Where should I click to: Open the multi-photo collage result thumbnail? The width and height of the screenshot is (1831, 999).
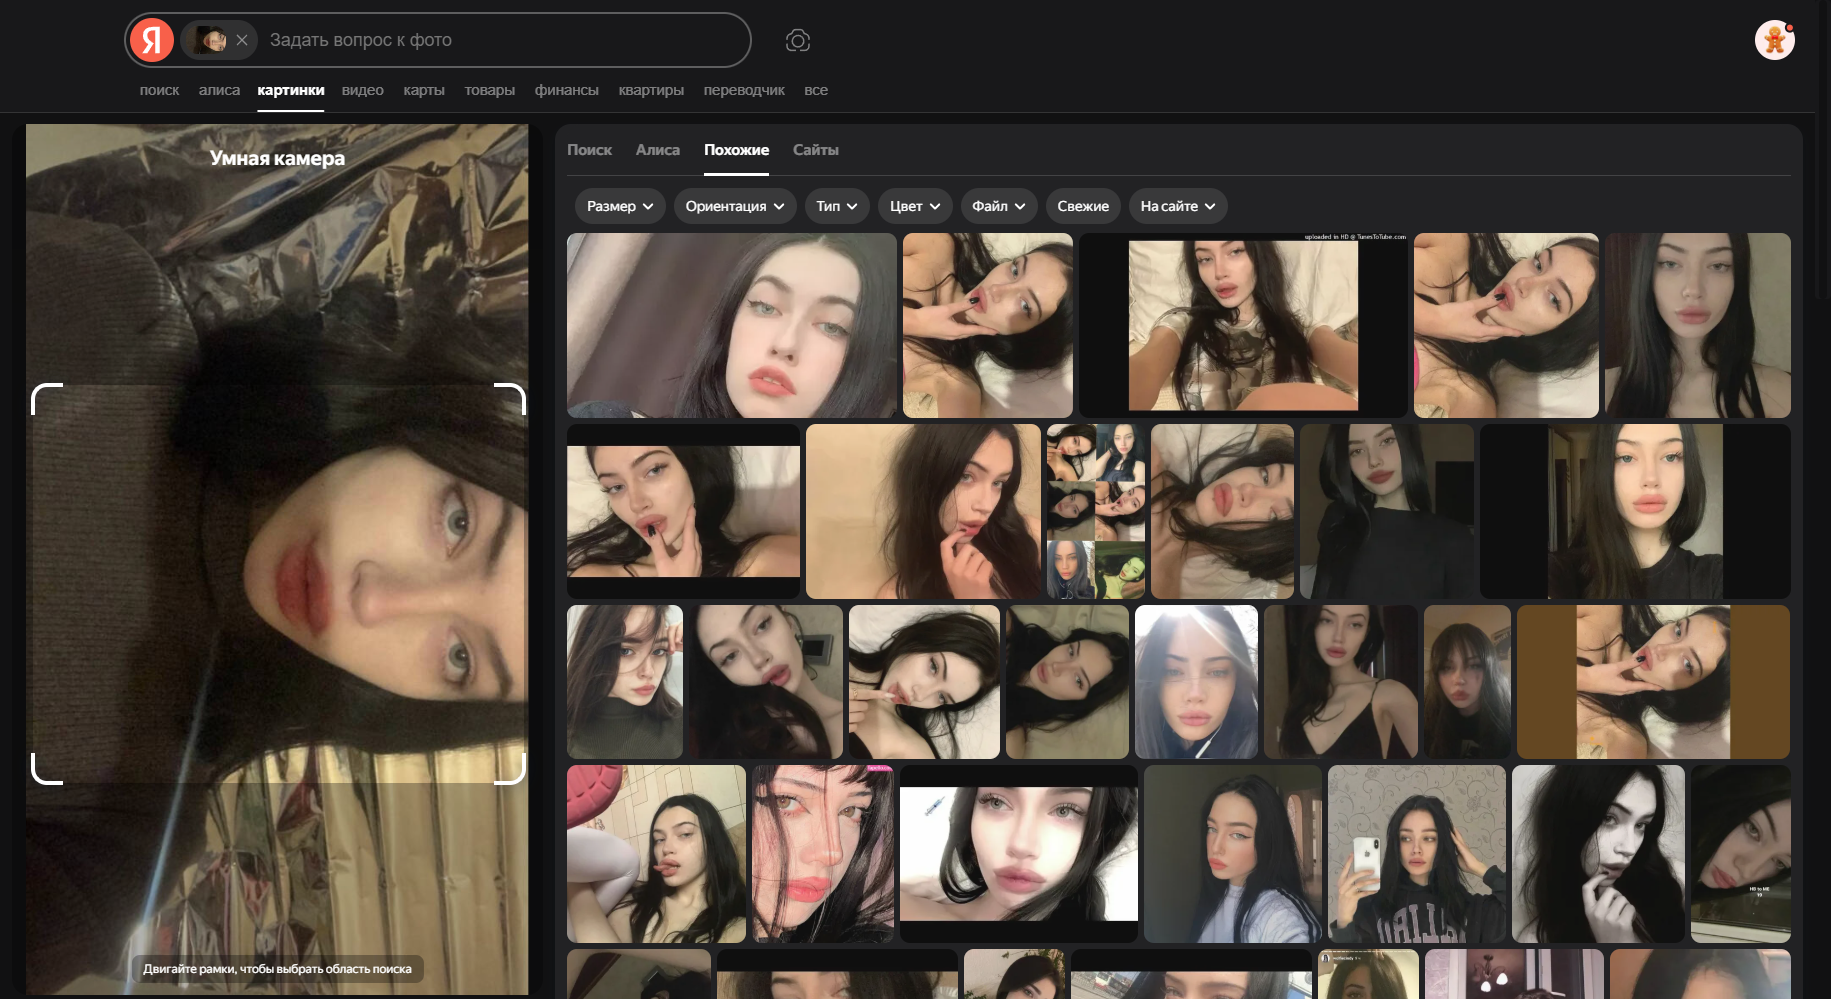click(1096, 511)
